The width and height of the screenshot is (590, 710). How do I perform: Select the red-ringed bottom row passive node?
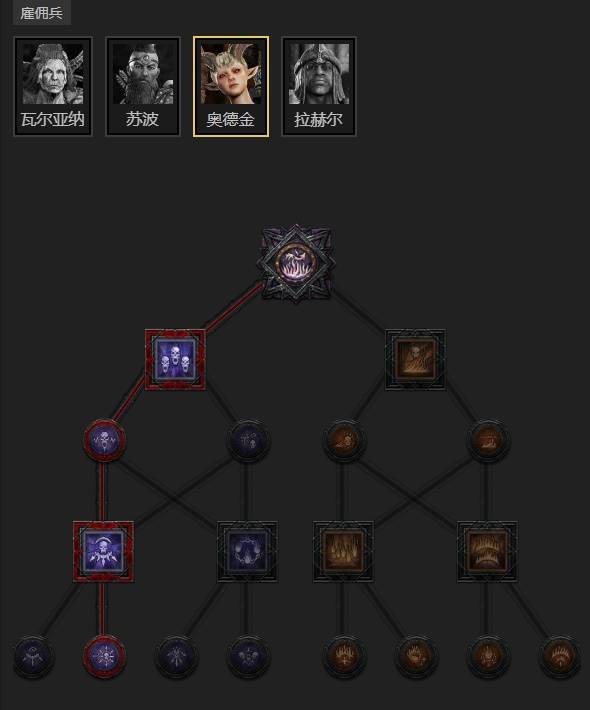(x=104, y=656)
